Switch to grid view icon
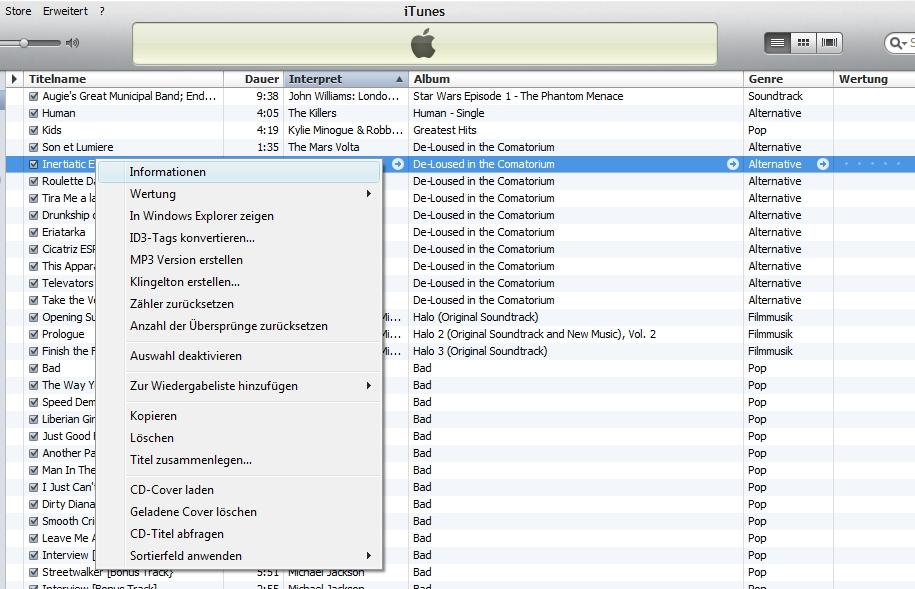915x589 pixels. (x=804, y=43)
